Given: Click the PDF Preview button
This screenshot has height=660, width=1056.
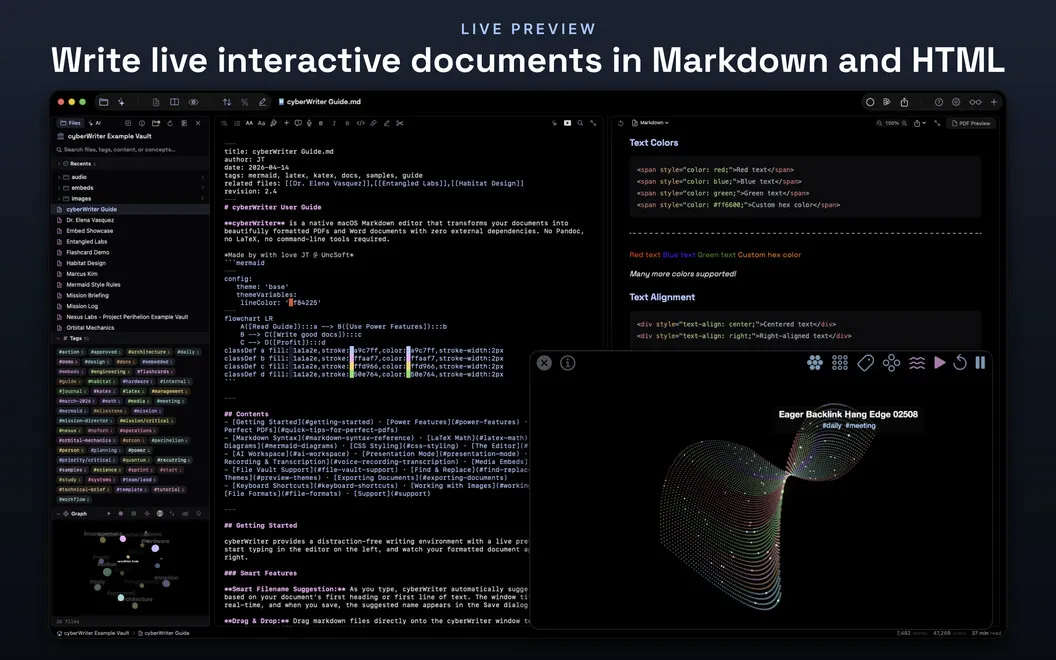Looking at the screenshot, I should [972, 123].
